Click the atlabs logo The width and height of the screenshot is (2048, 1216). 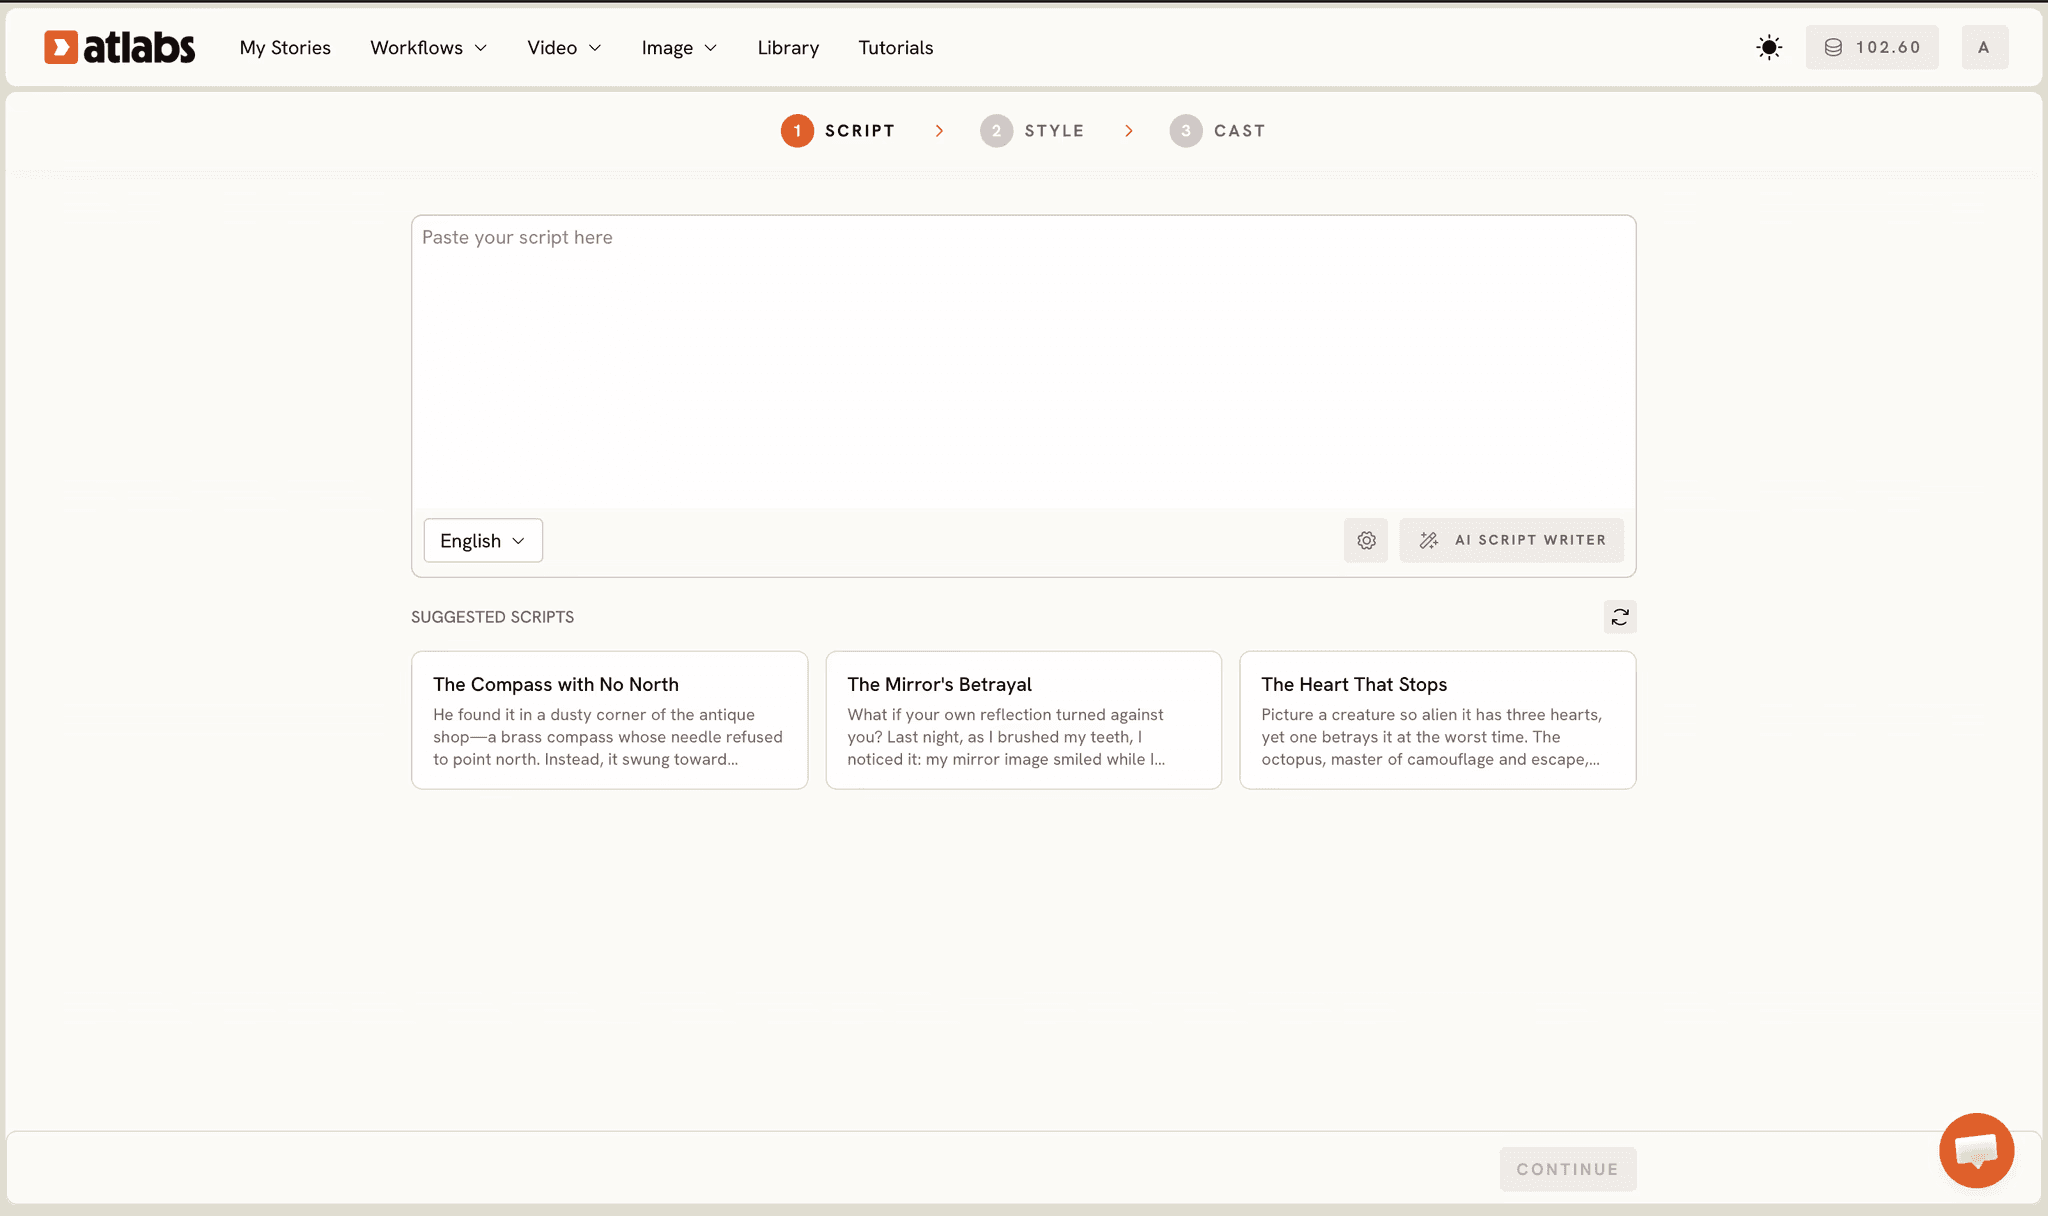tap(119, 47)
